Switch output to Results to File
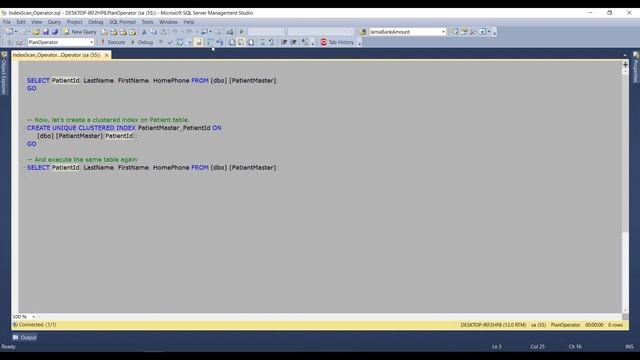 pos(251,42)
